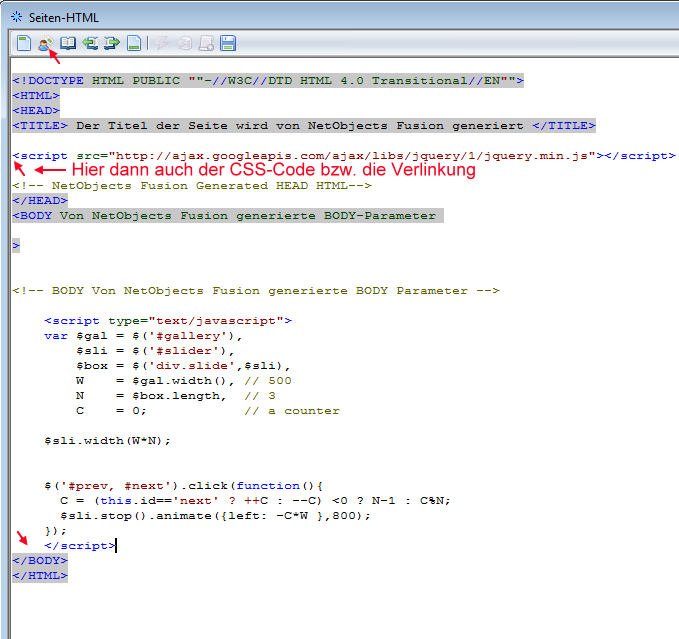Click the jquery.min.js script src line

(344, 155)
